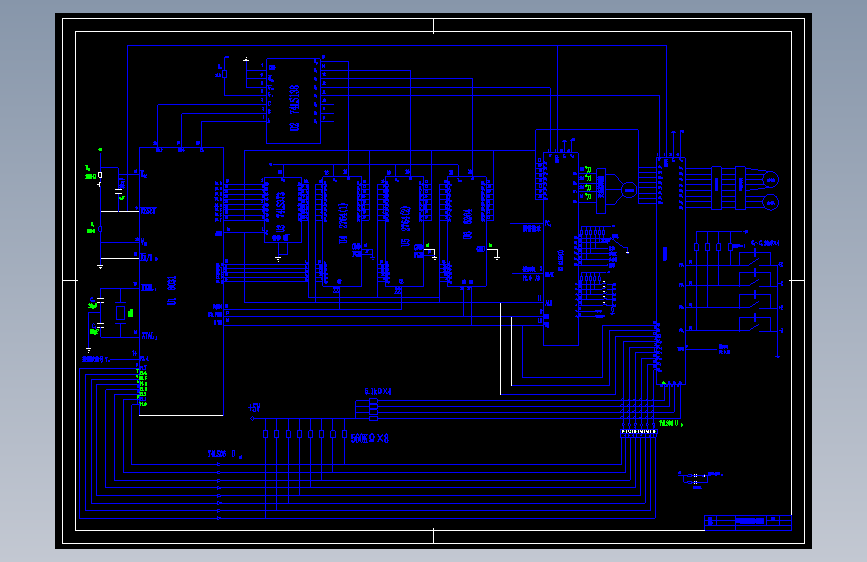Viewport: 867px width, 562px height.
Task: Click the ground symbol right of the 6264 chip
Action: pos(497,257)
